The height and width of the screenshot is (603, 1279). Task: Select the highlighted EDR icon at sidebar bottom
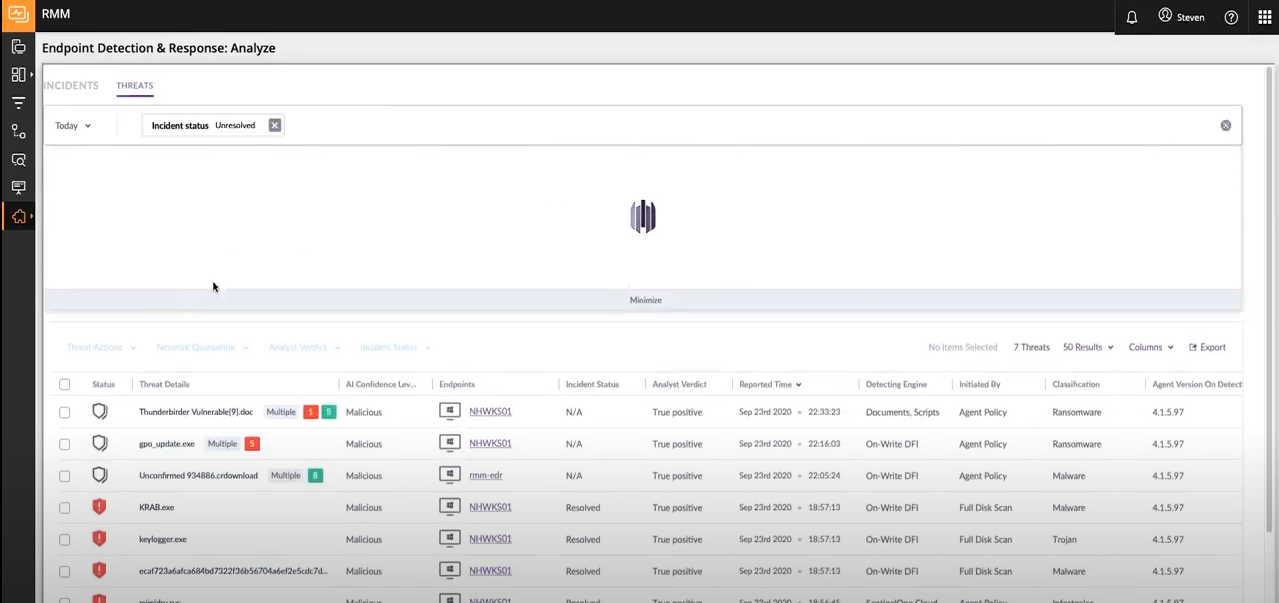(x=18, y=216)
